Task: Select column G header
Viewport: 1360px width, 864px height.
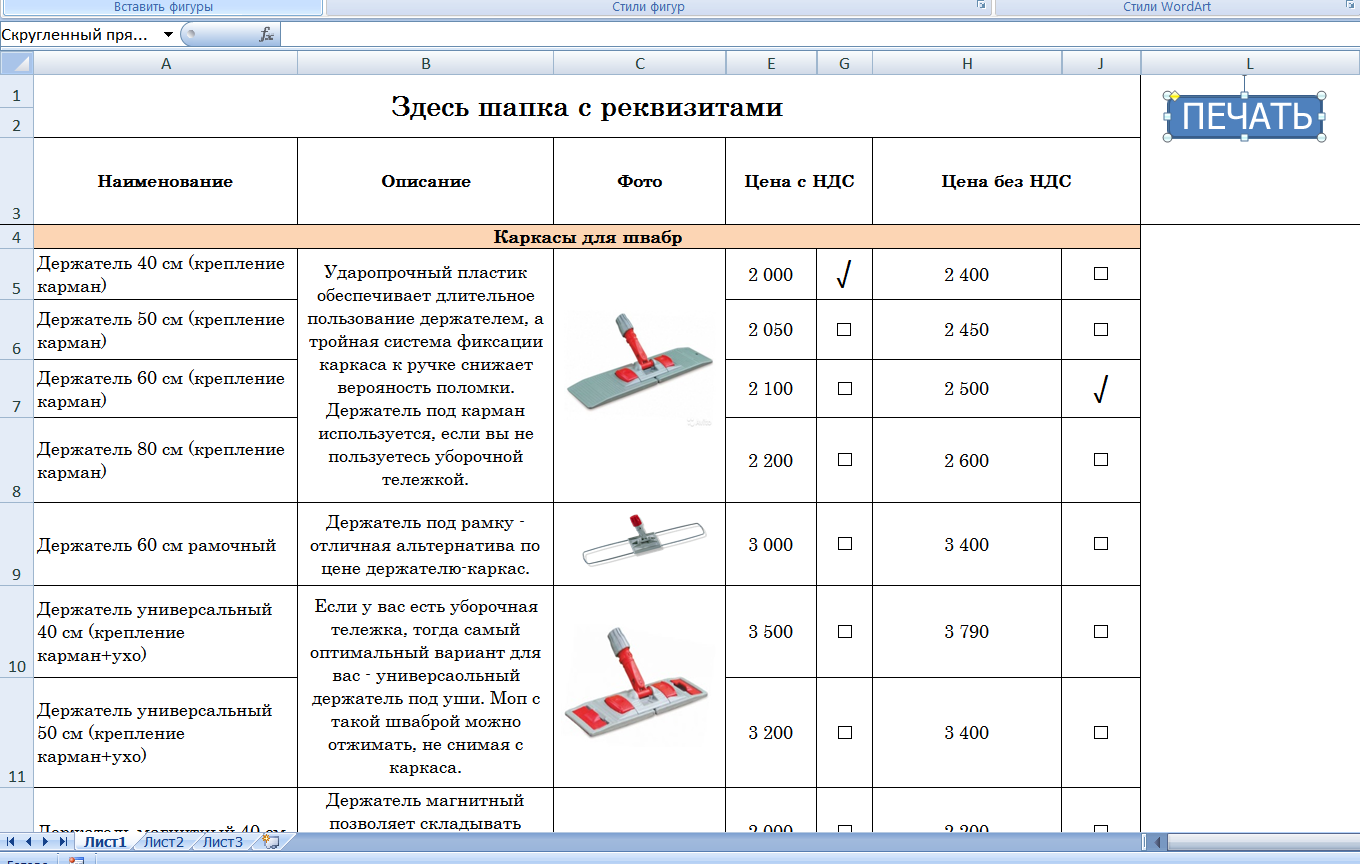Action: click(845, 64)
